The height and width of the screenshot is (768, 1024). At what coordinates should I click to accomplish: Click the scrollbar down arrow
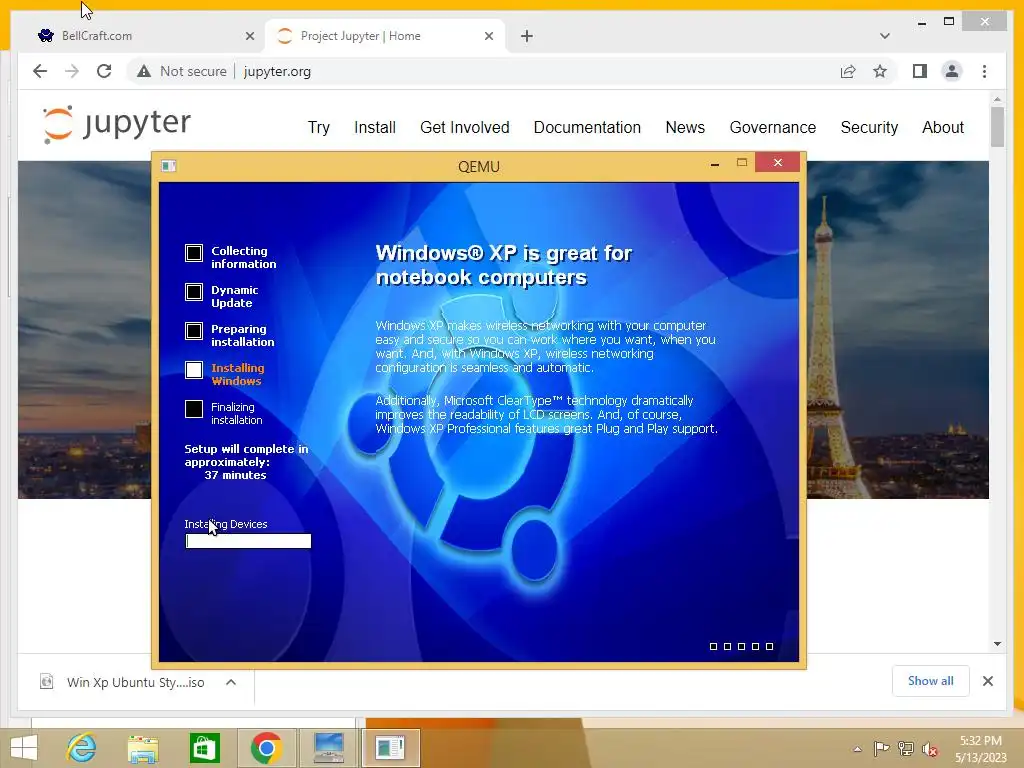click(997, 644)
